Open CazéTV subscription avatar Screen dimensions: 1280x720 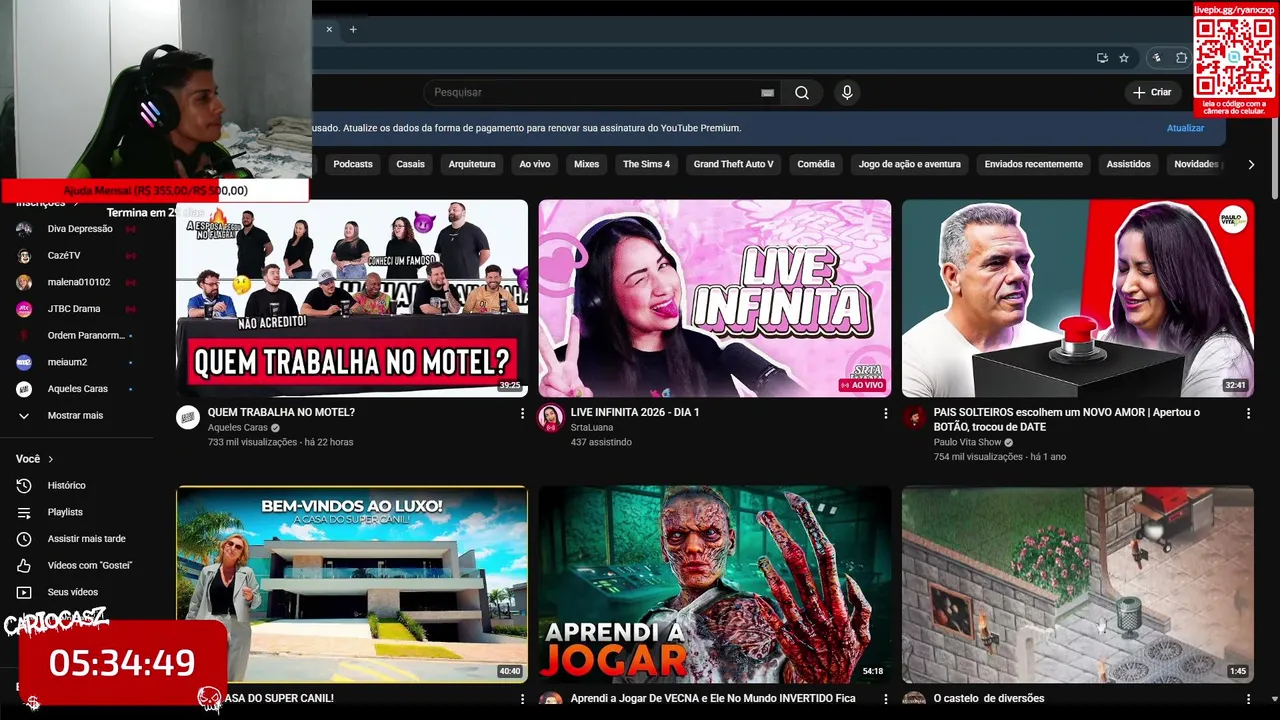[x=24, y=256]
